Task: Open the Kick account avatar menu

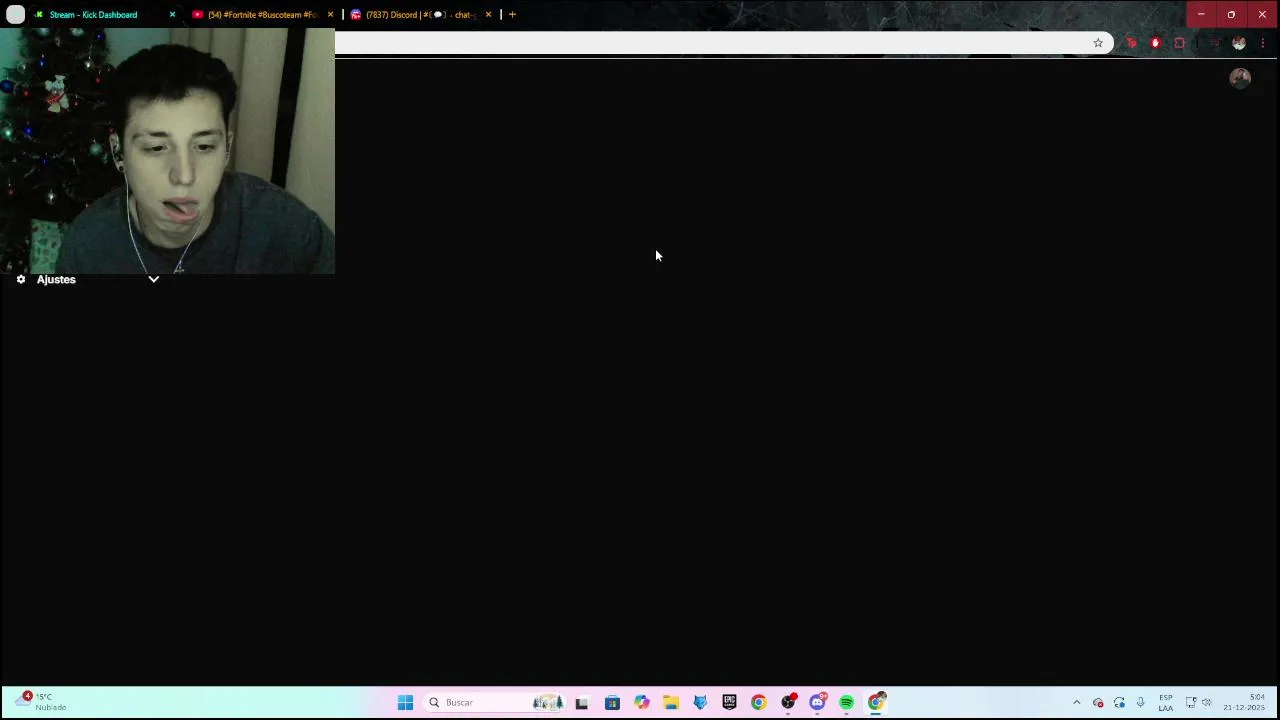Action: pos(1240,78)
